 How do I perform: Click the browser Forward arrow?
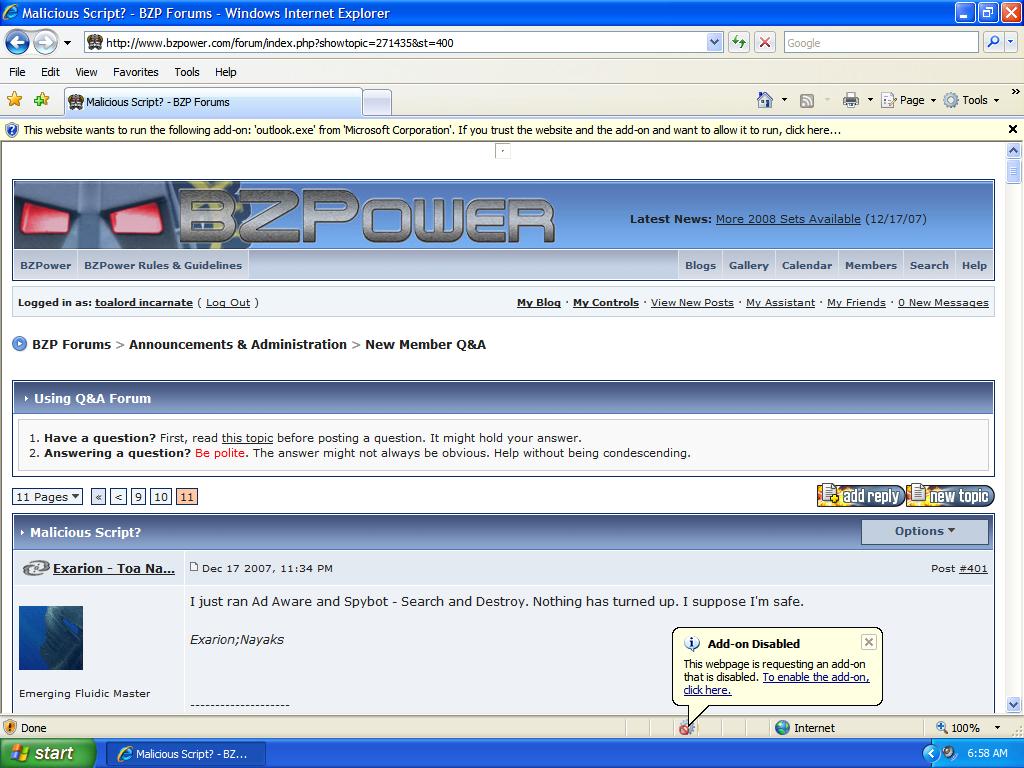[x=44, y=43]
